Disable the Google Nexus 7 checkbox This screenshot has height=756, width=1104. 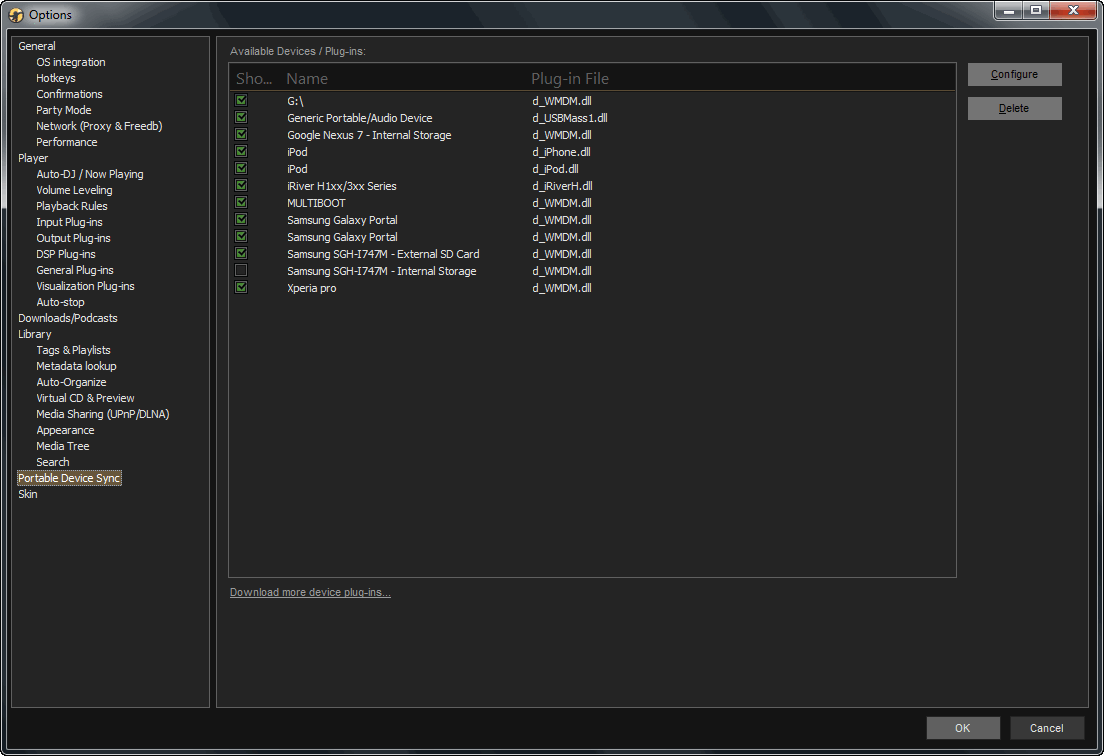tap(241, 135)
